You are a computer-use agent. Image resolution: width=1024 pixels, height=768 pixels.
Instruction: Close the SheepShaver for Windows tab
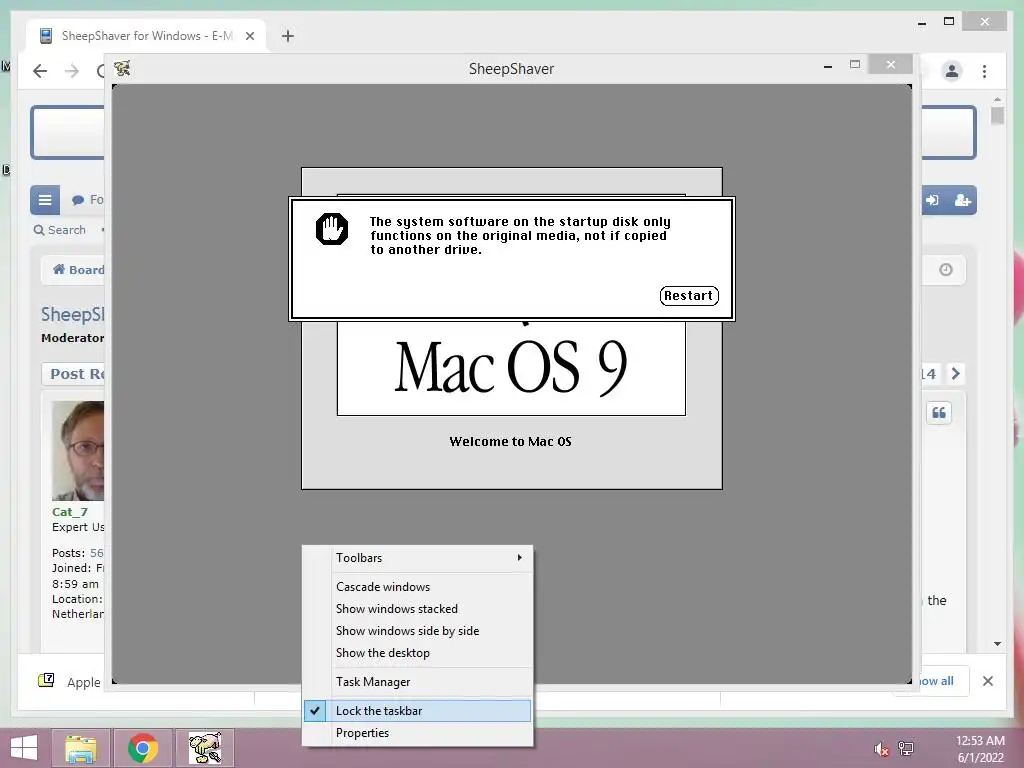click(249, 36)
